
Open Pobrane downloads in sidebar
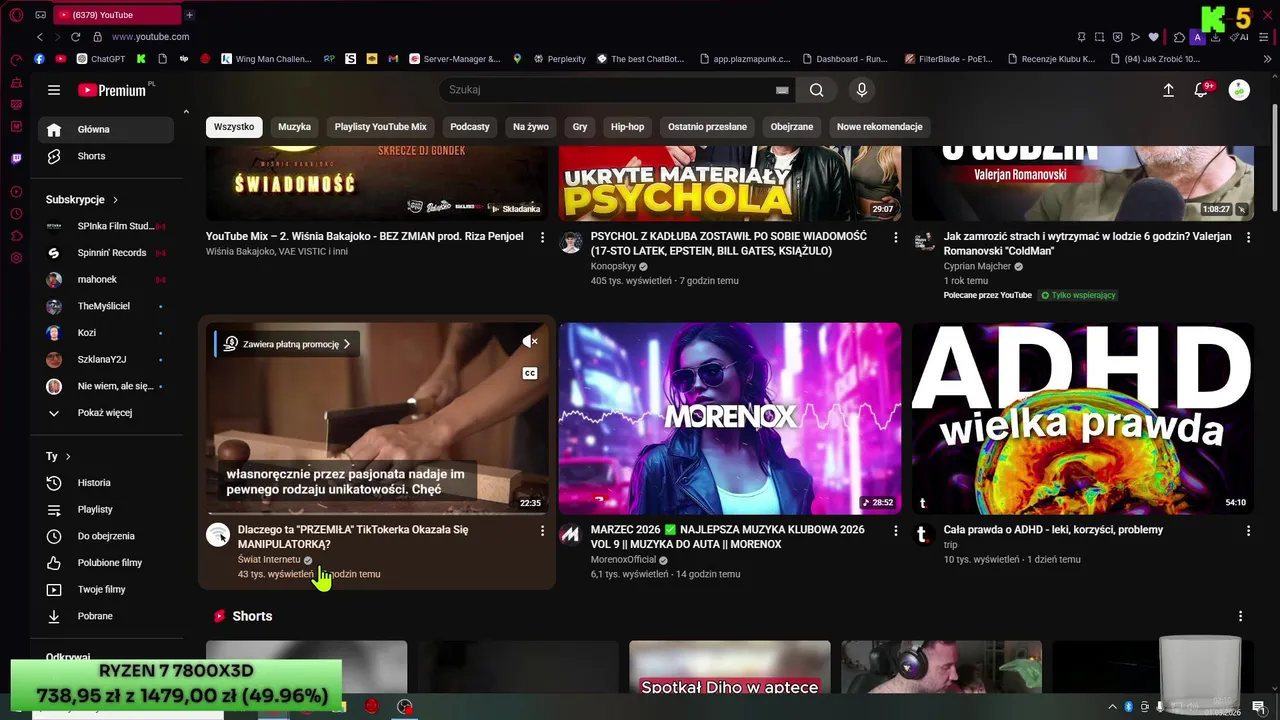[x=105, y=616]
